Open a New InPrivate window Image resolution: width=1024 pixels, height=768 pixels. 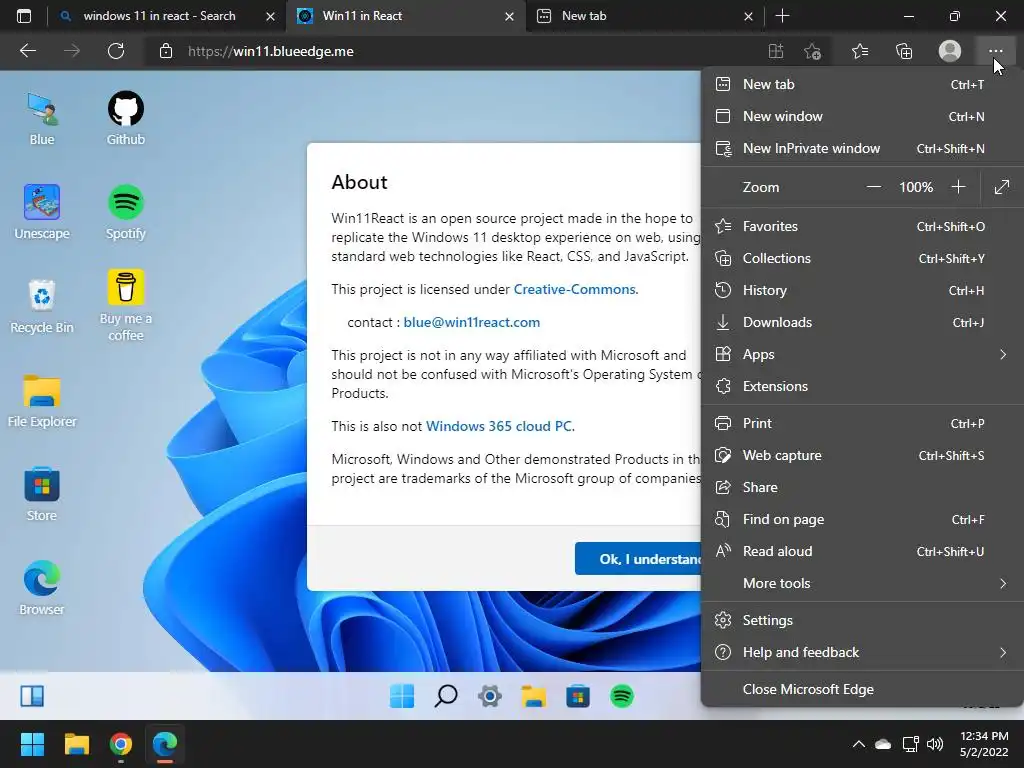[x=862, y=148]
